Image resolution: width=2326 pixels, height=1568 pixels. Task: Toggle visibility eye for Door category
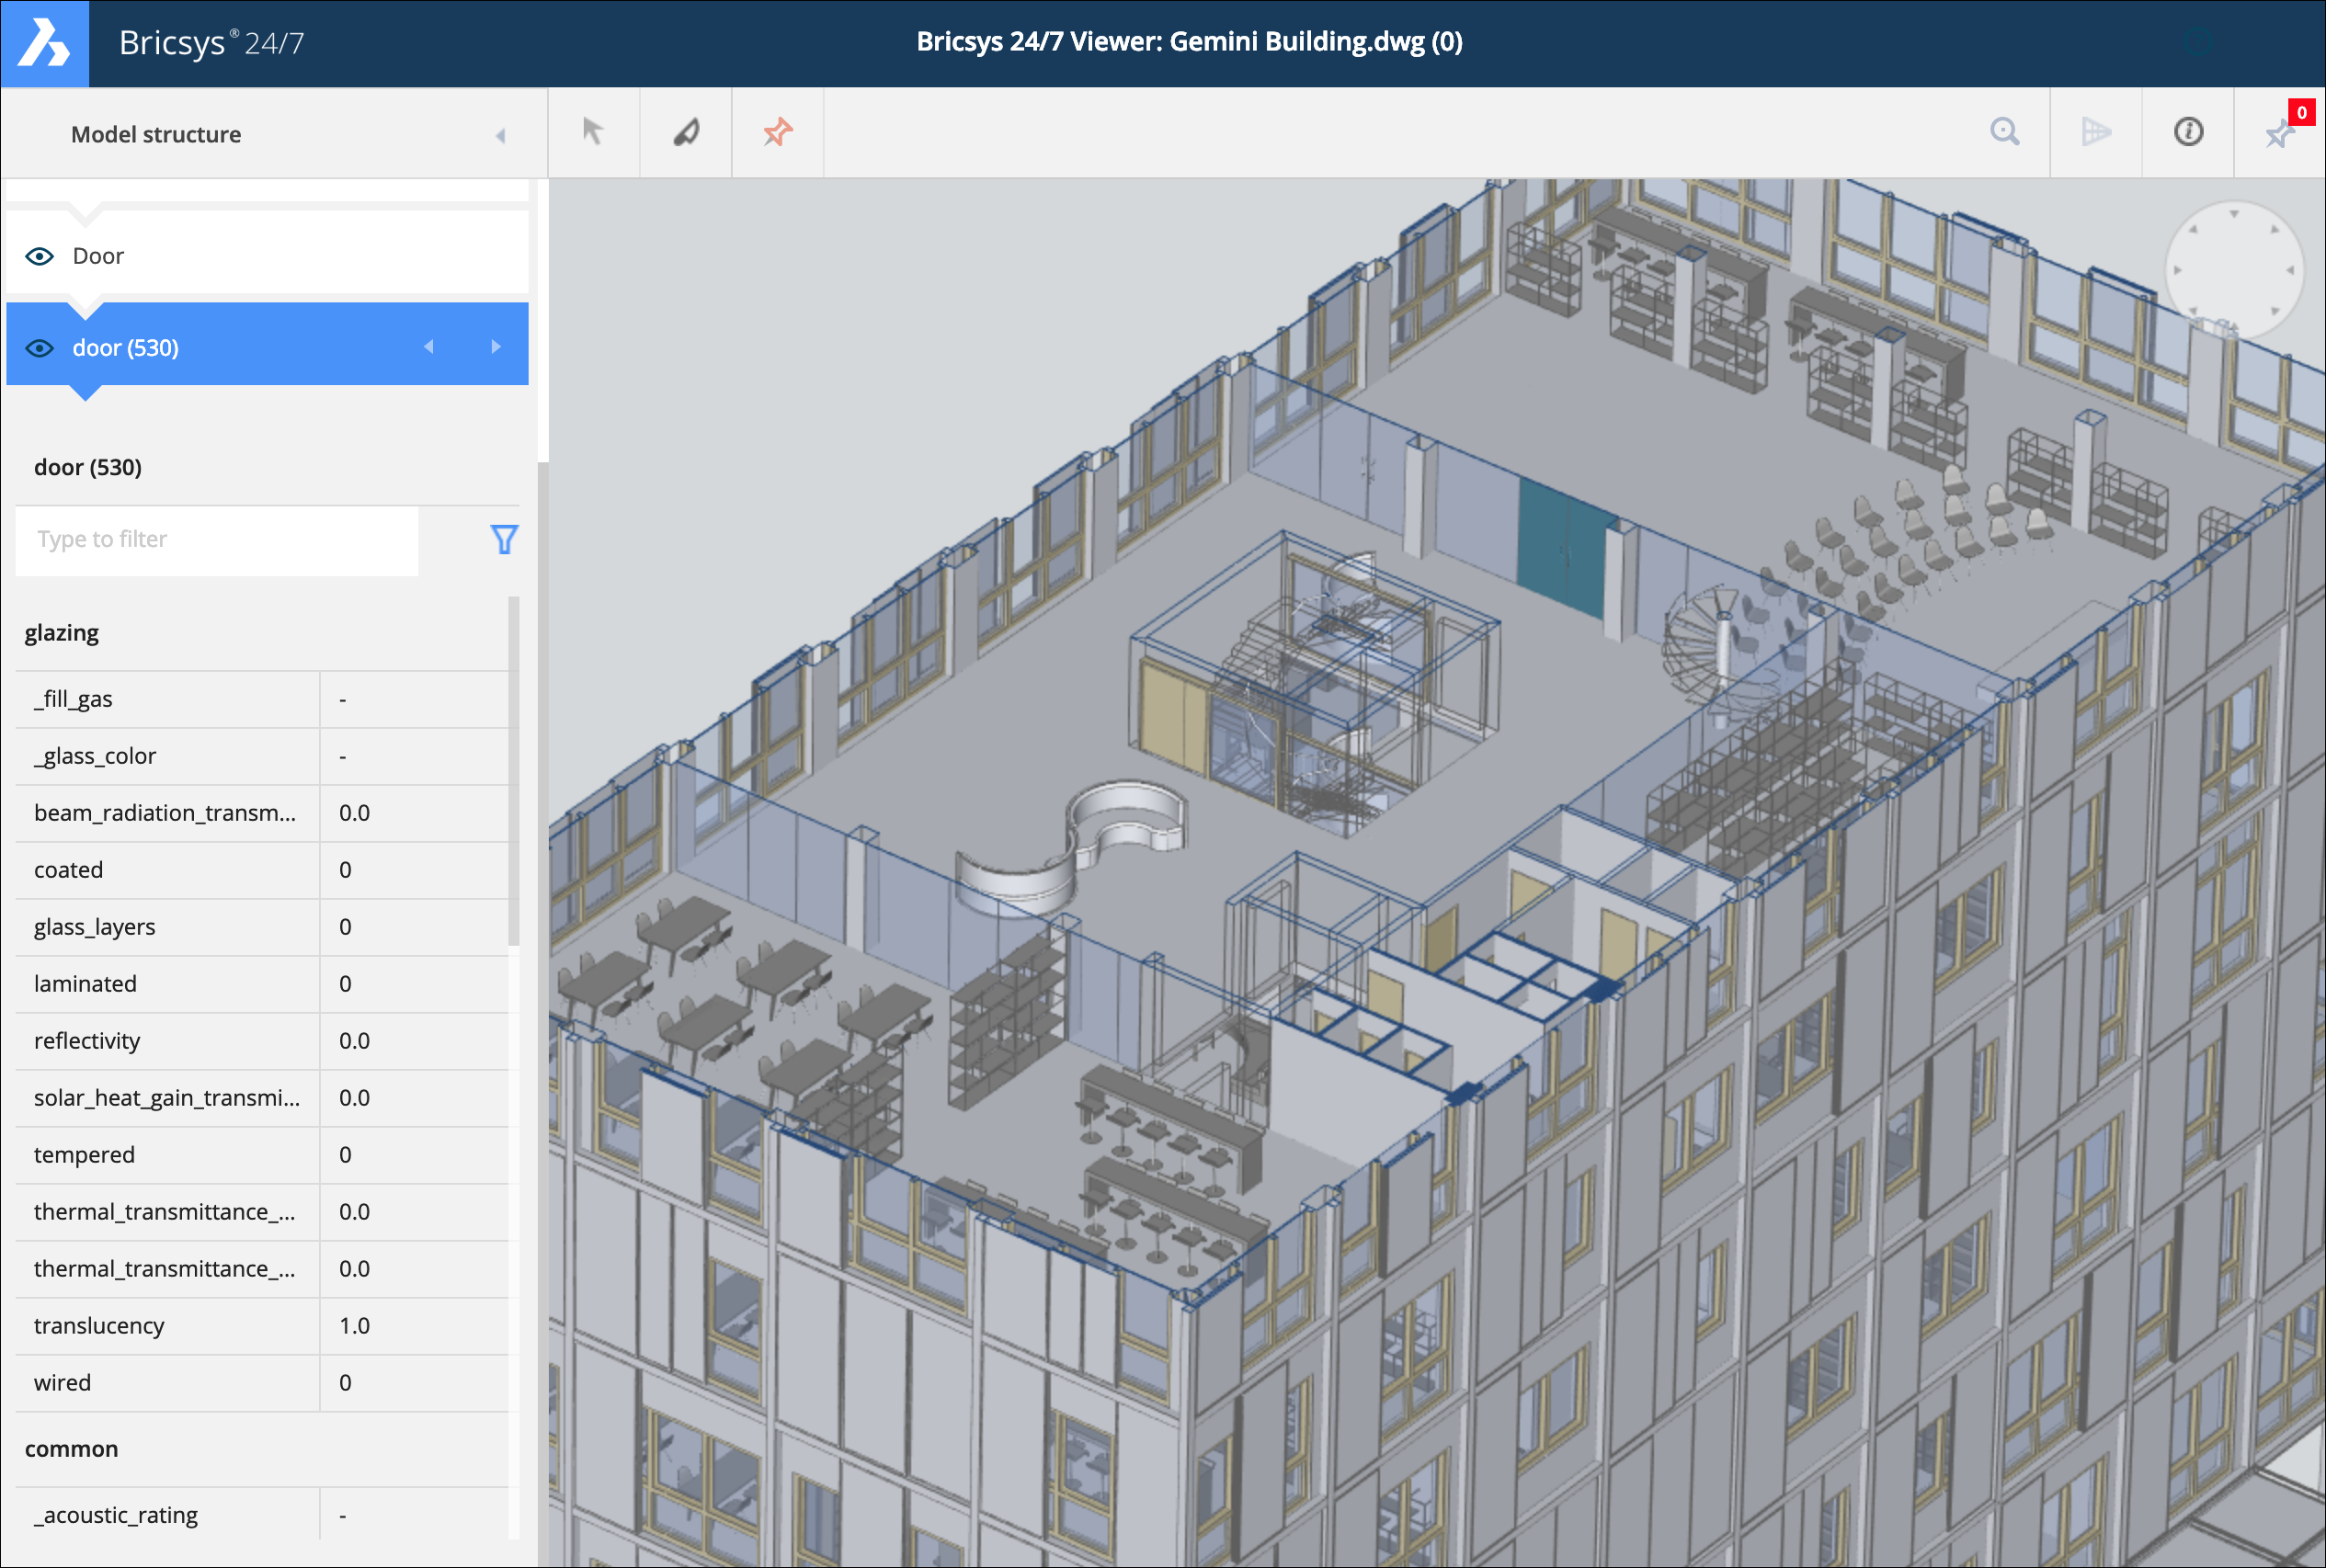(x=39, y=256)
